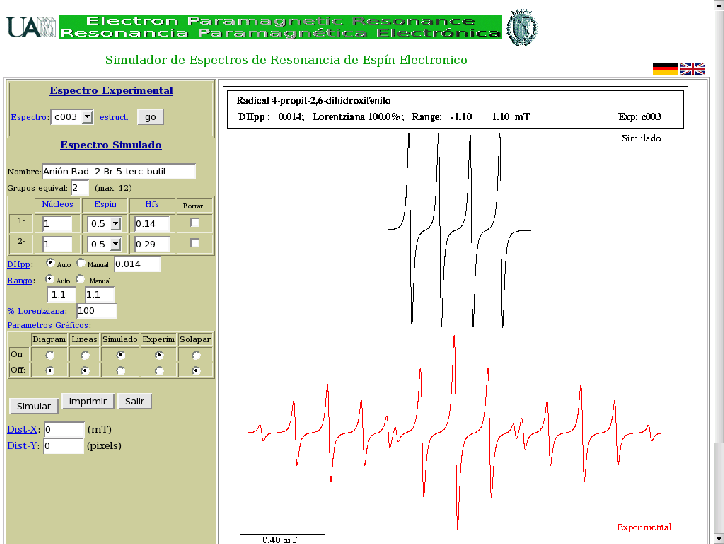
Task: Open the Dist-Y help link
Action: tap(22, 446)
